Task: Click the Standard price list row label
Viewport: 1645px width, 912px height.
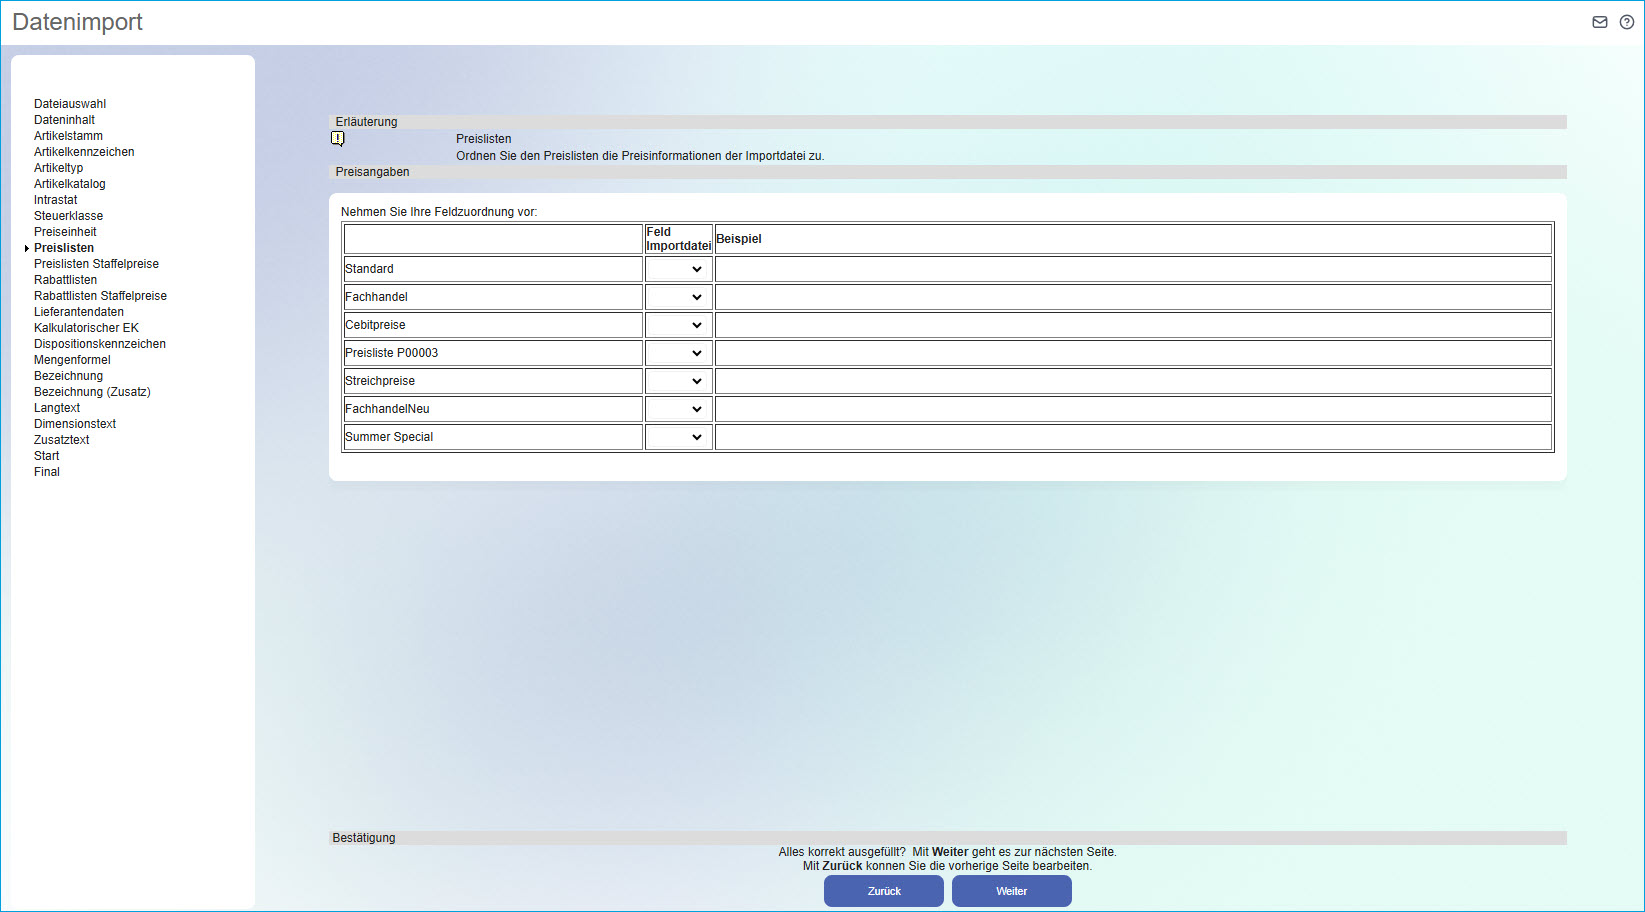Action: click(x=369, y=269)
